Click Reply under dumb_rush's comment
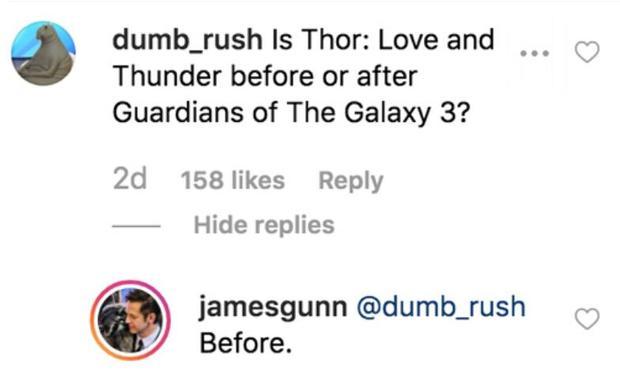The image size is (620, 386). point(351,181)
